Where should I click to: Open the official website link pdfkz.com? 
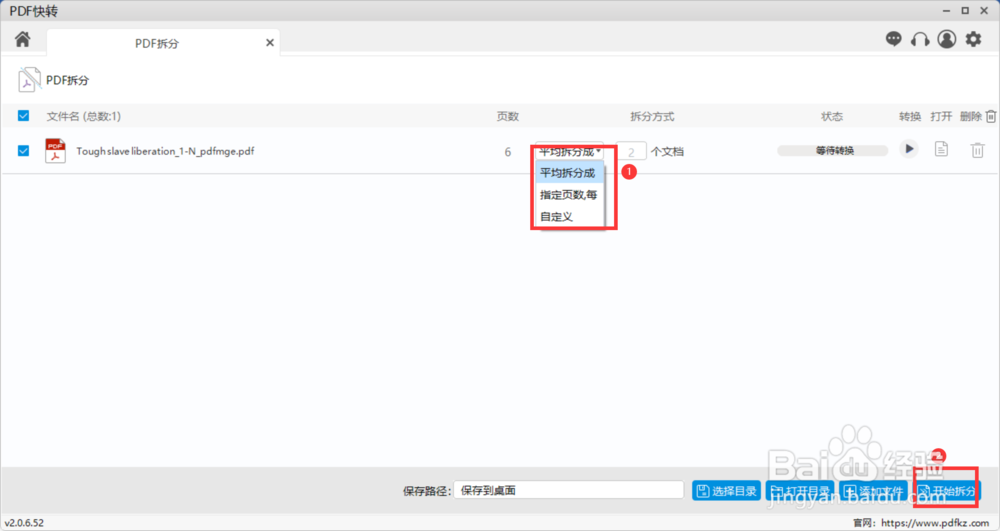(x=935, y=523)
